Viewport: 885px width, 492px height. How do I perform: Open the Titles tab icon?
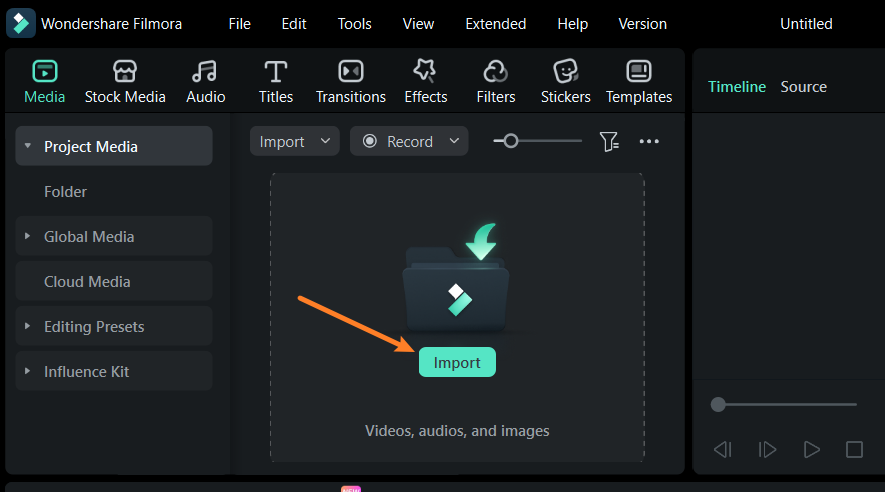(276, 72)
